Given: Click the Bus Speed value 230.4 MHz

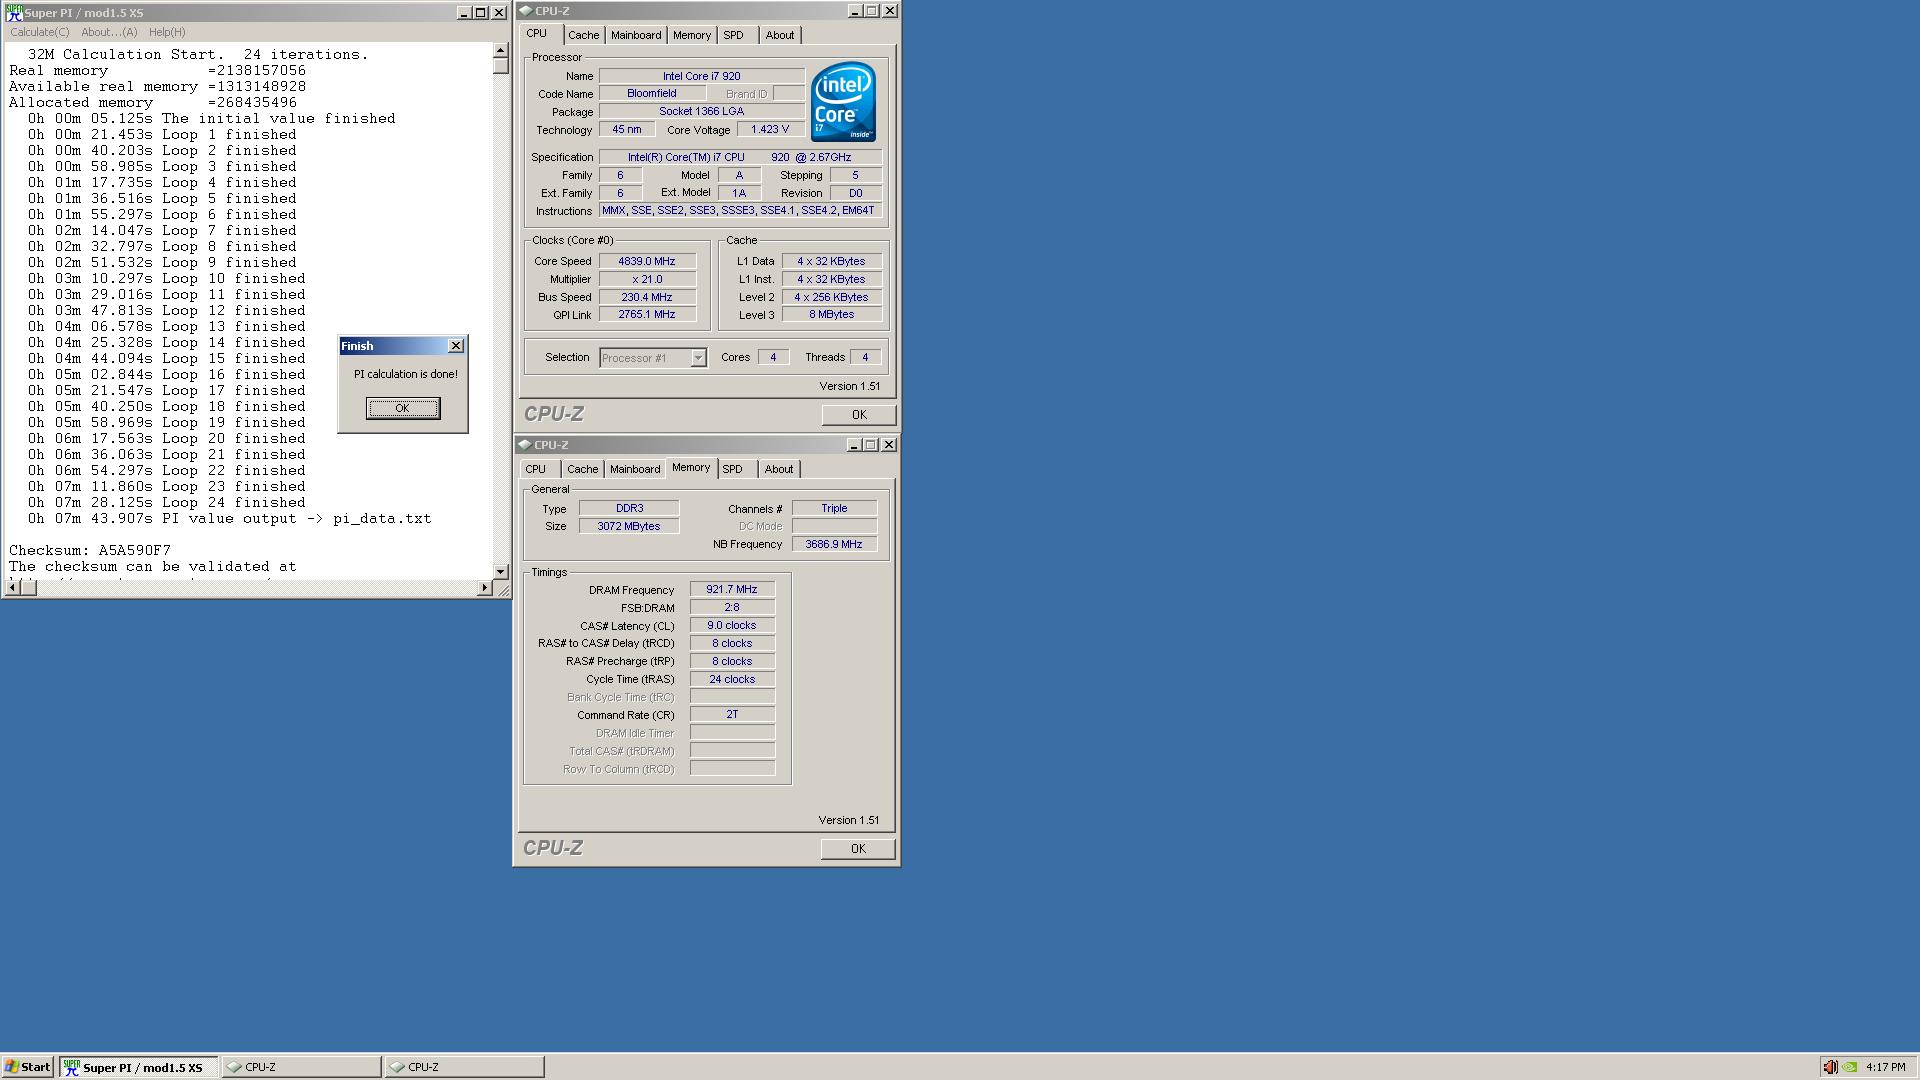Looking at the screenshot, I should pos(647,297).
